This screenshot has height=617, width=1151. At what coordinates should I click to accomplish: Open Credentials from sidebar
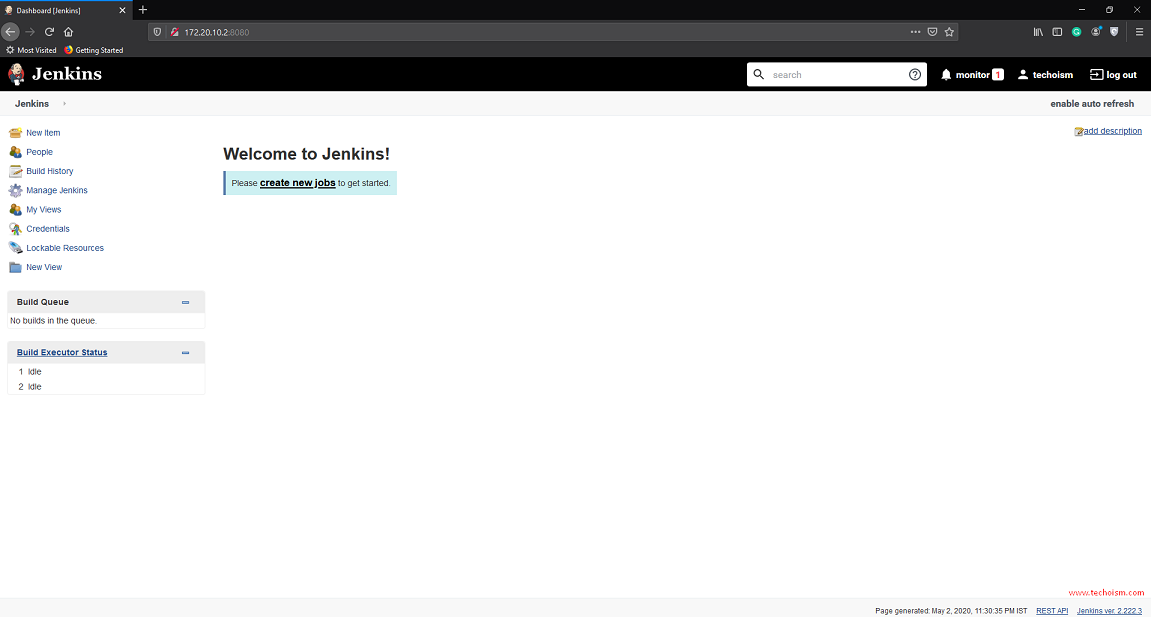tap(48, 229)
